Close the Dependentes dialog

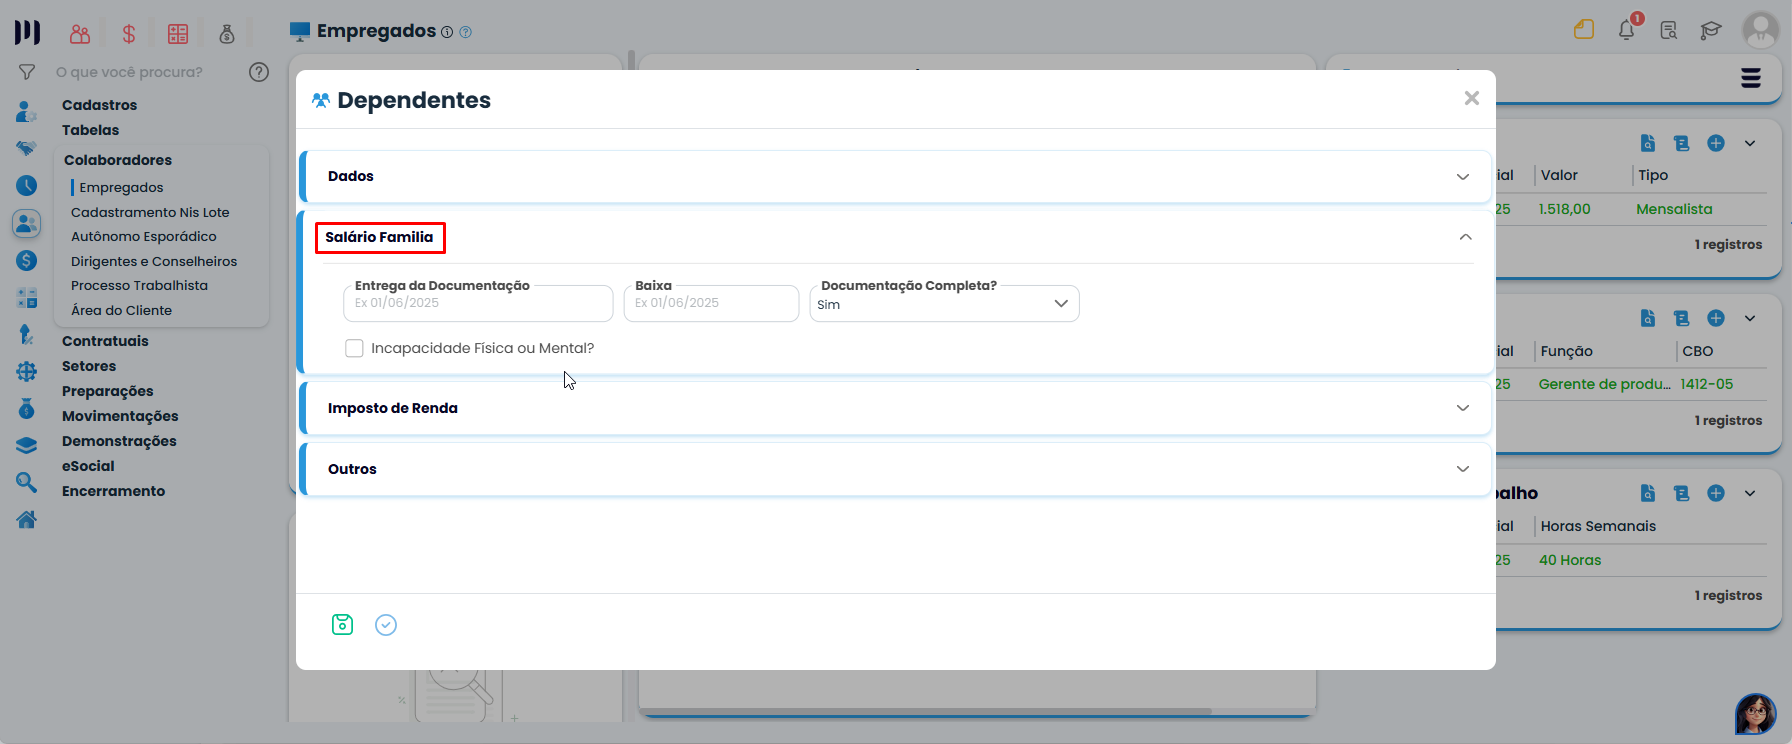[x=1471, y=98]
